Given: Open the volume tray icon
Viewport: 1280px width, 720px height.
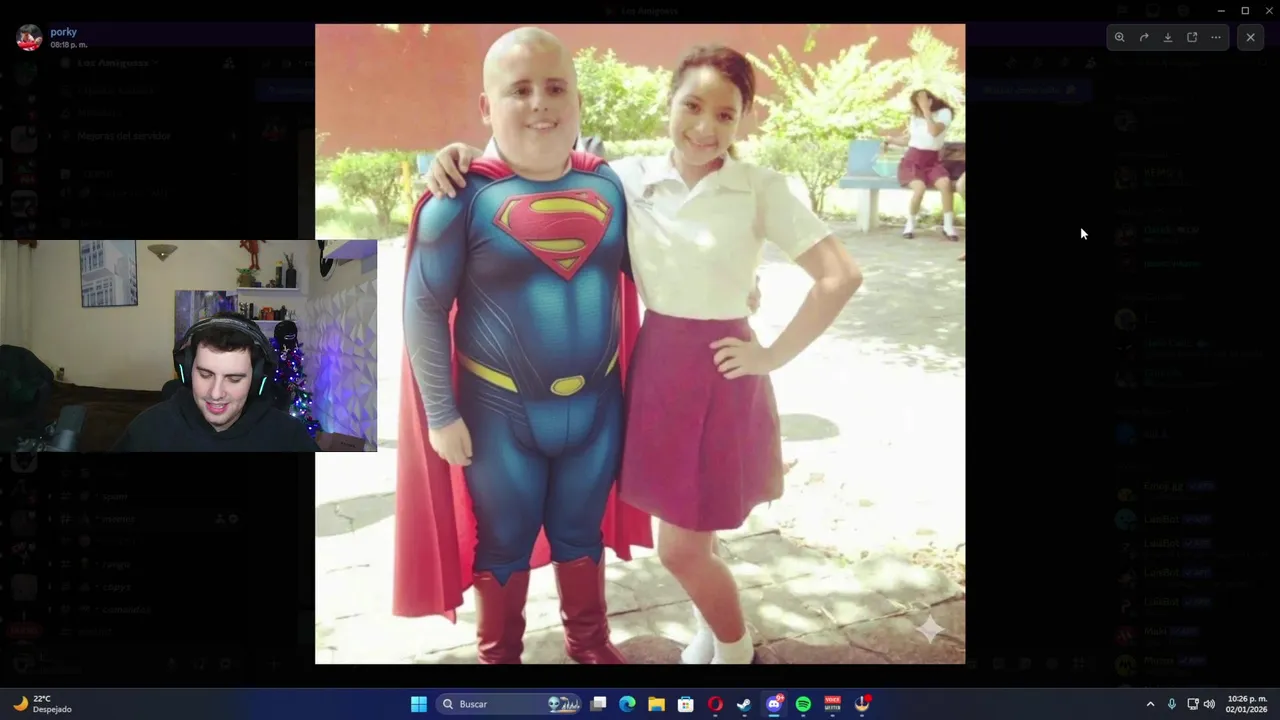Looking at the screenshot, I should [x=1209, y=704].
